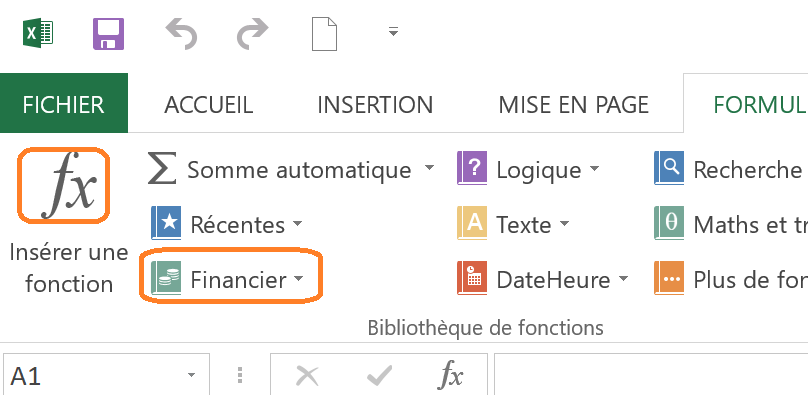Expand the DateHeure functions dropdown

(543, 279)
